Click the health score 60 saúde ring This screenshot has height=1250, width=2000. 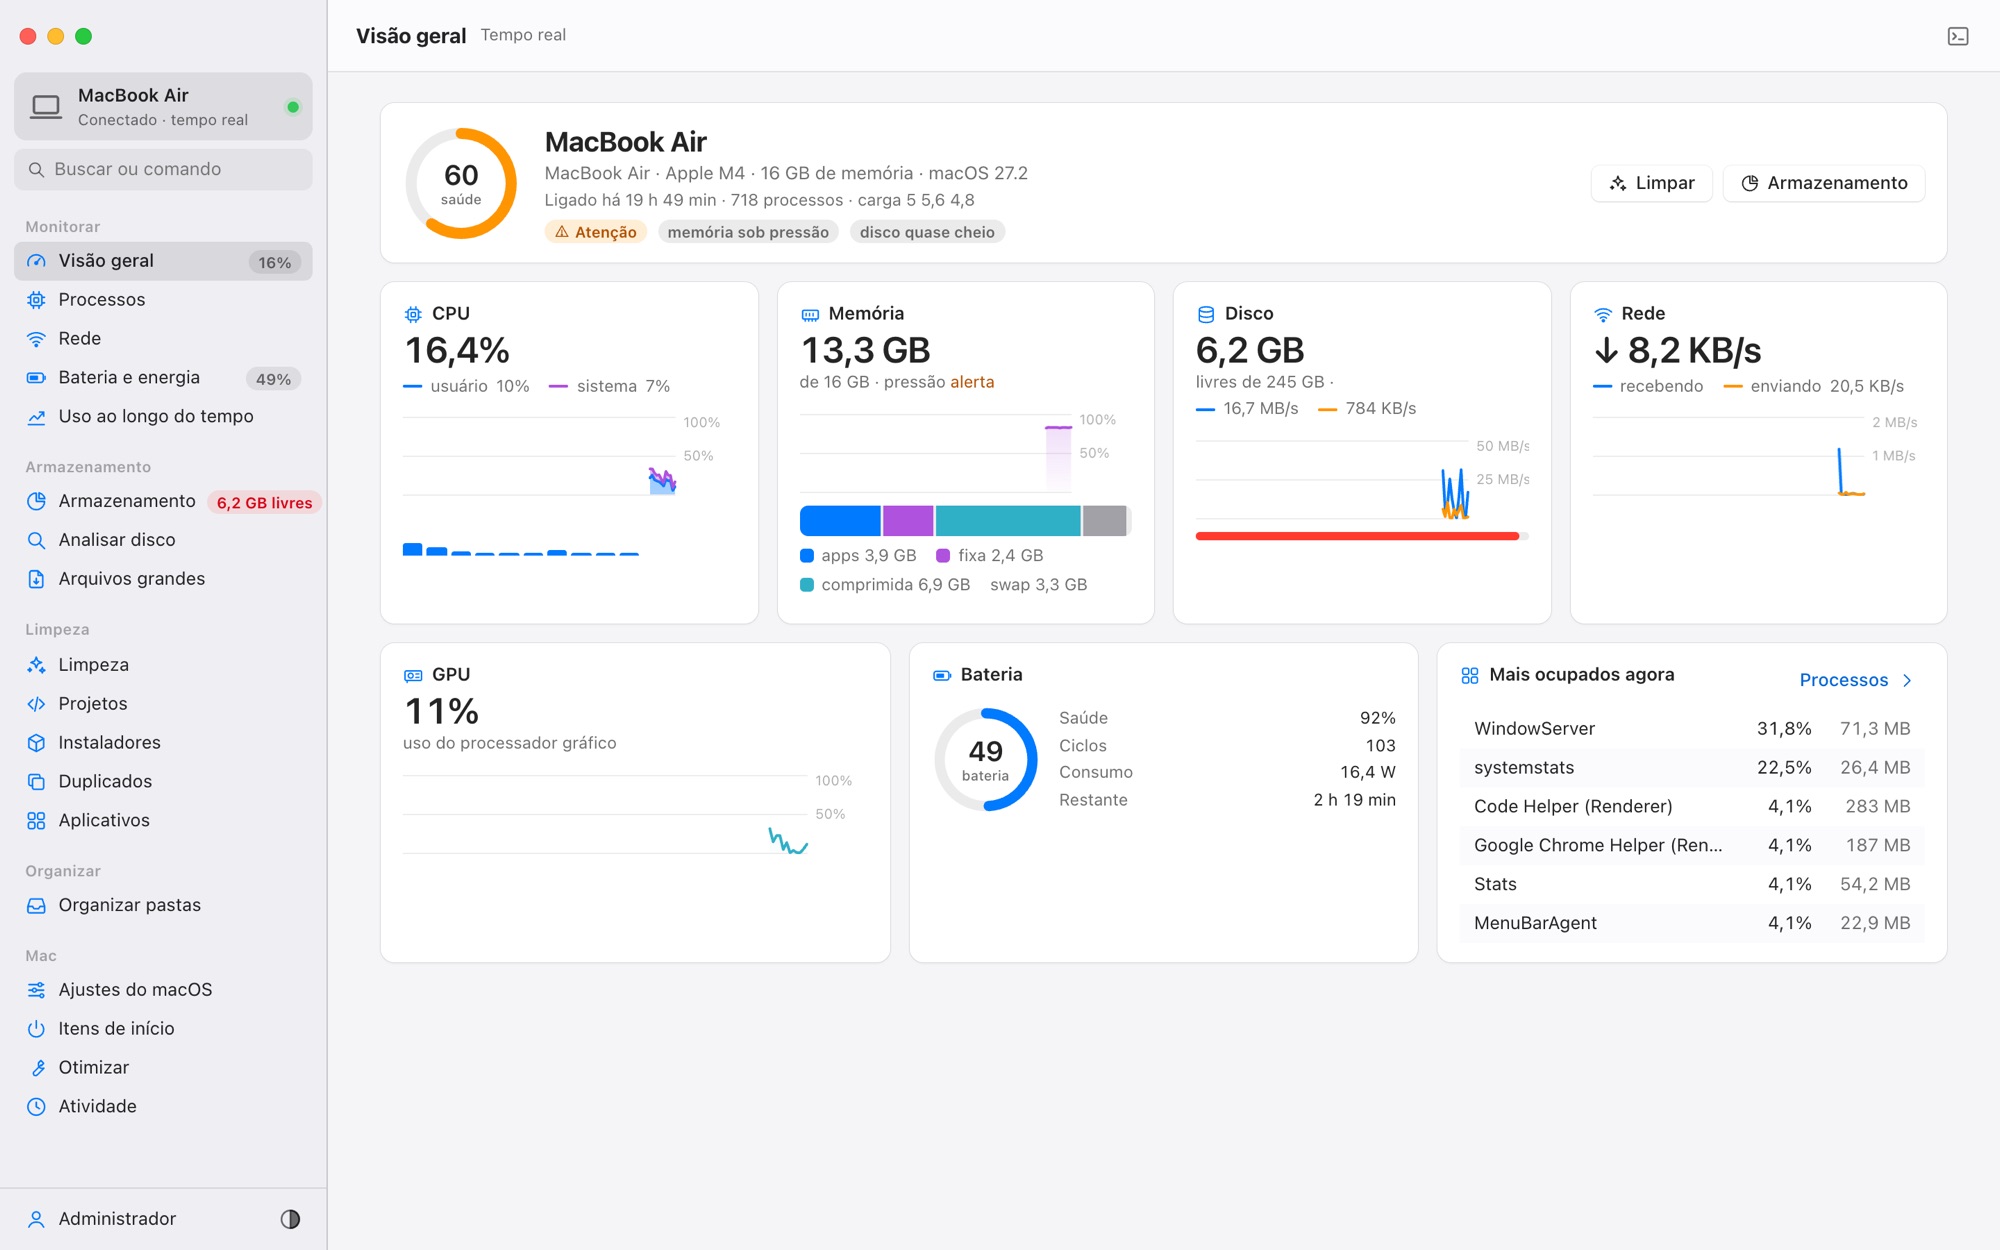[x=461, y=183]
